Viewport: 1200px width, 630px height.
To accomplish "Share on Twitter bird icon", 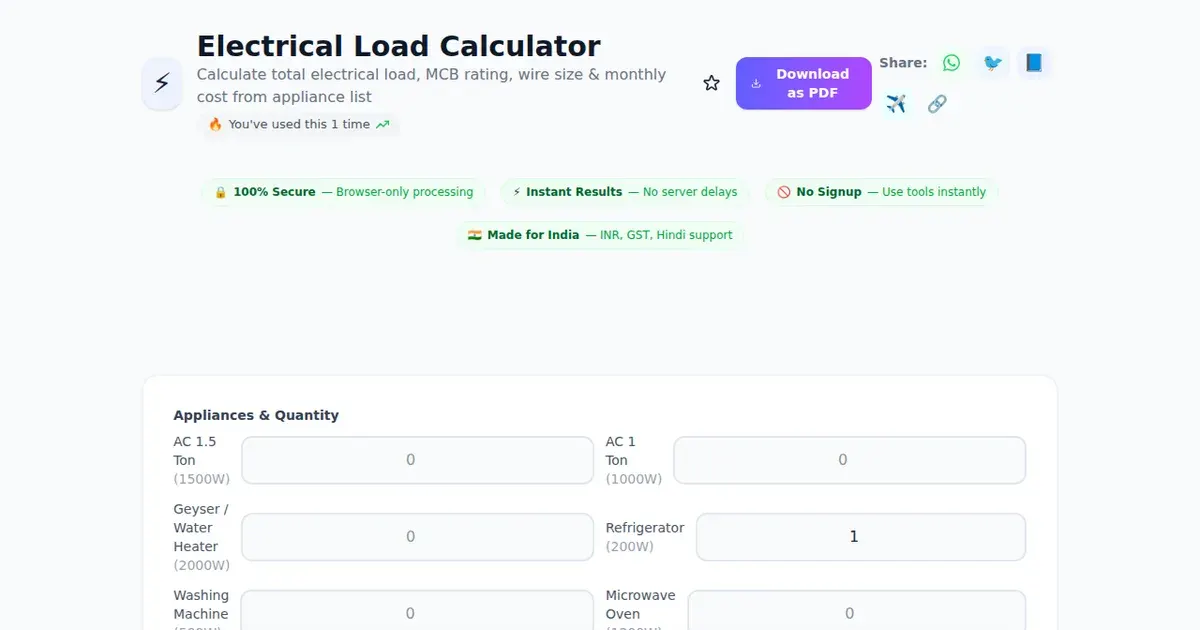I will pyautogui.click(x=992, y=63).
